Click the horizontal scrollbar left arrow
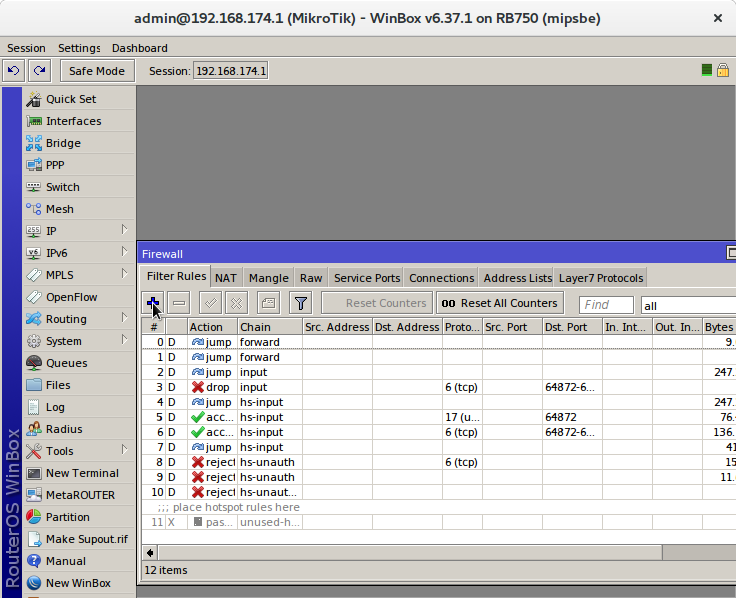 [x=150, y=552]
